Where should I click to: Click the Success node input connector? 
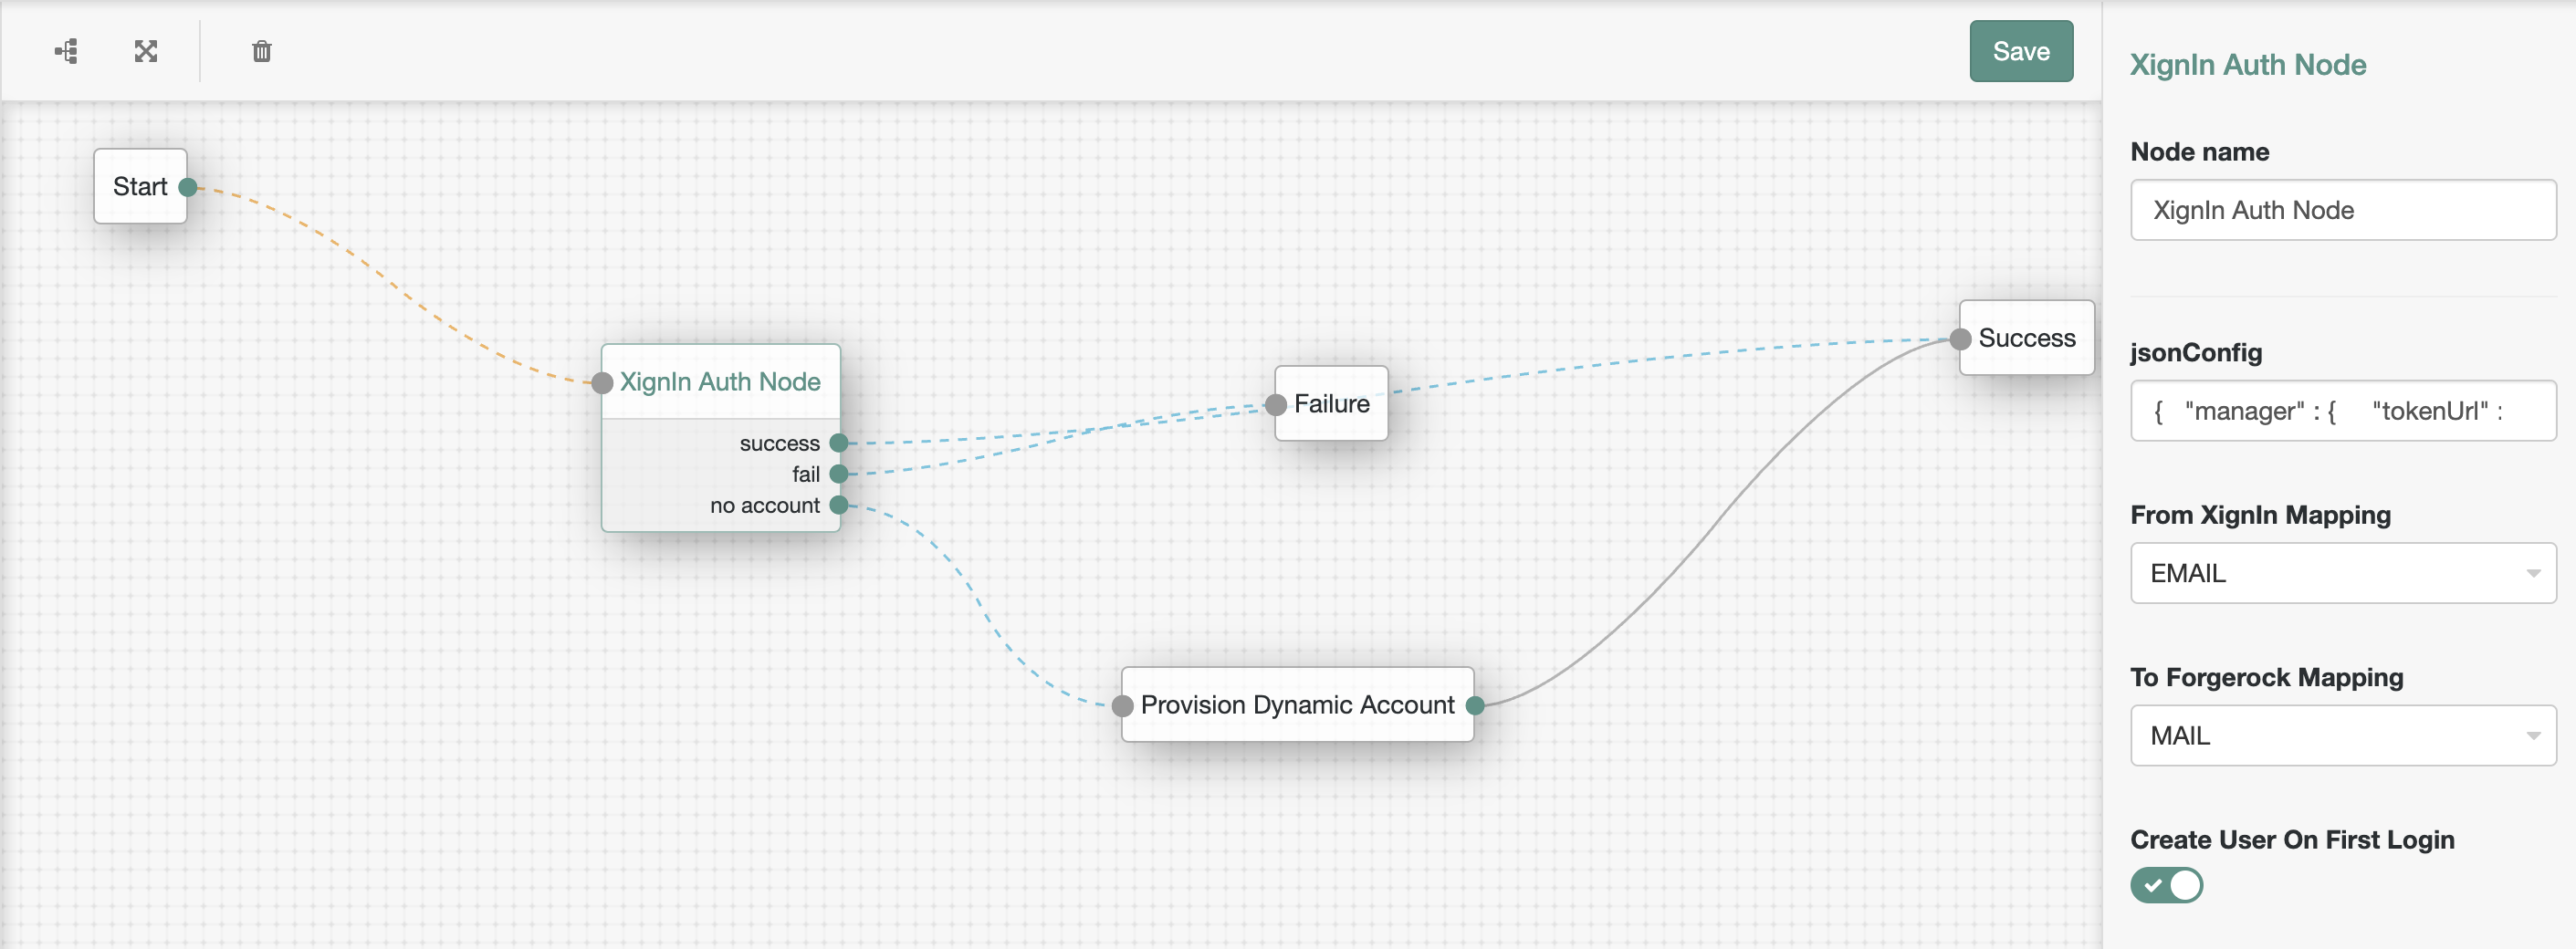pyautogui.click(x=1960, y=339)
